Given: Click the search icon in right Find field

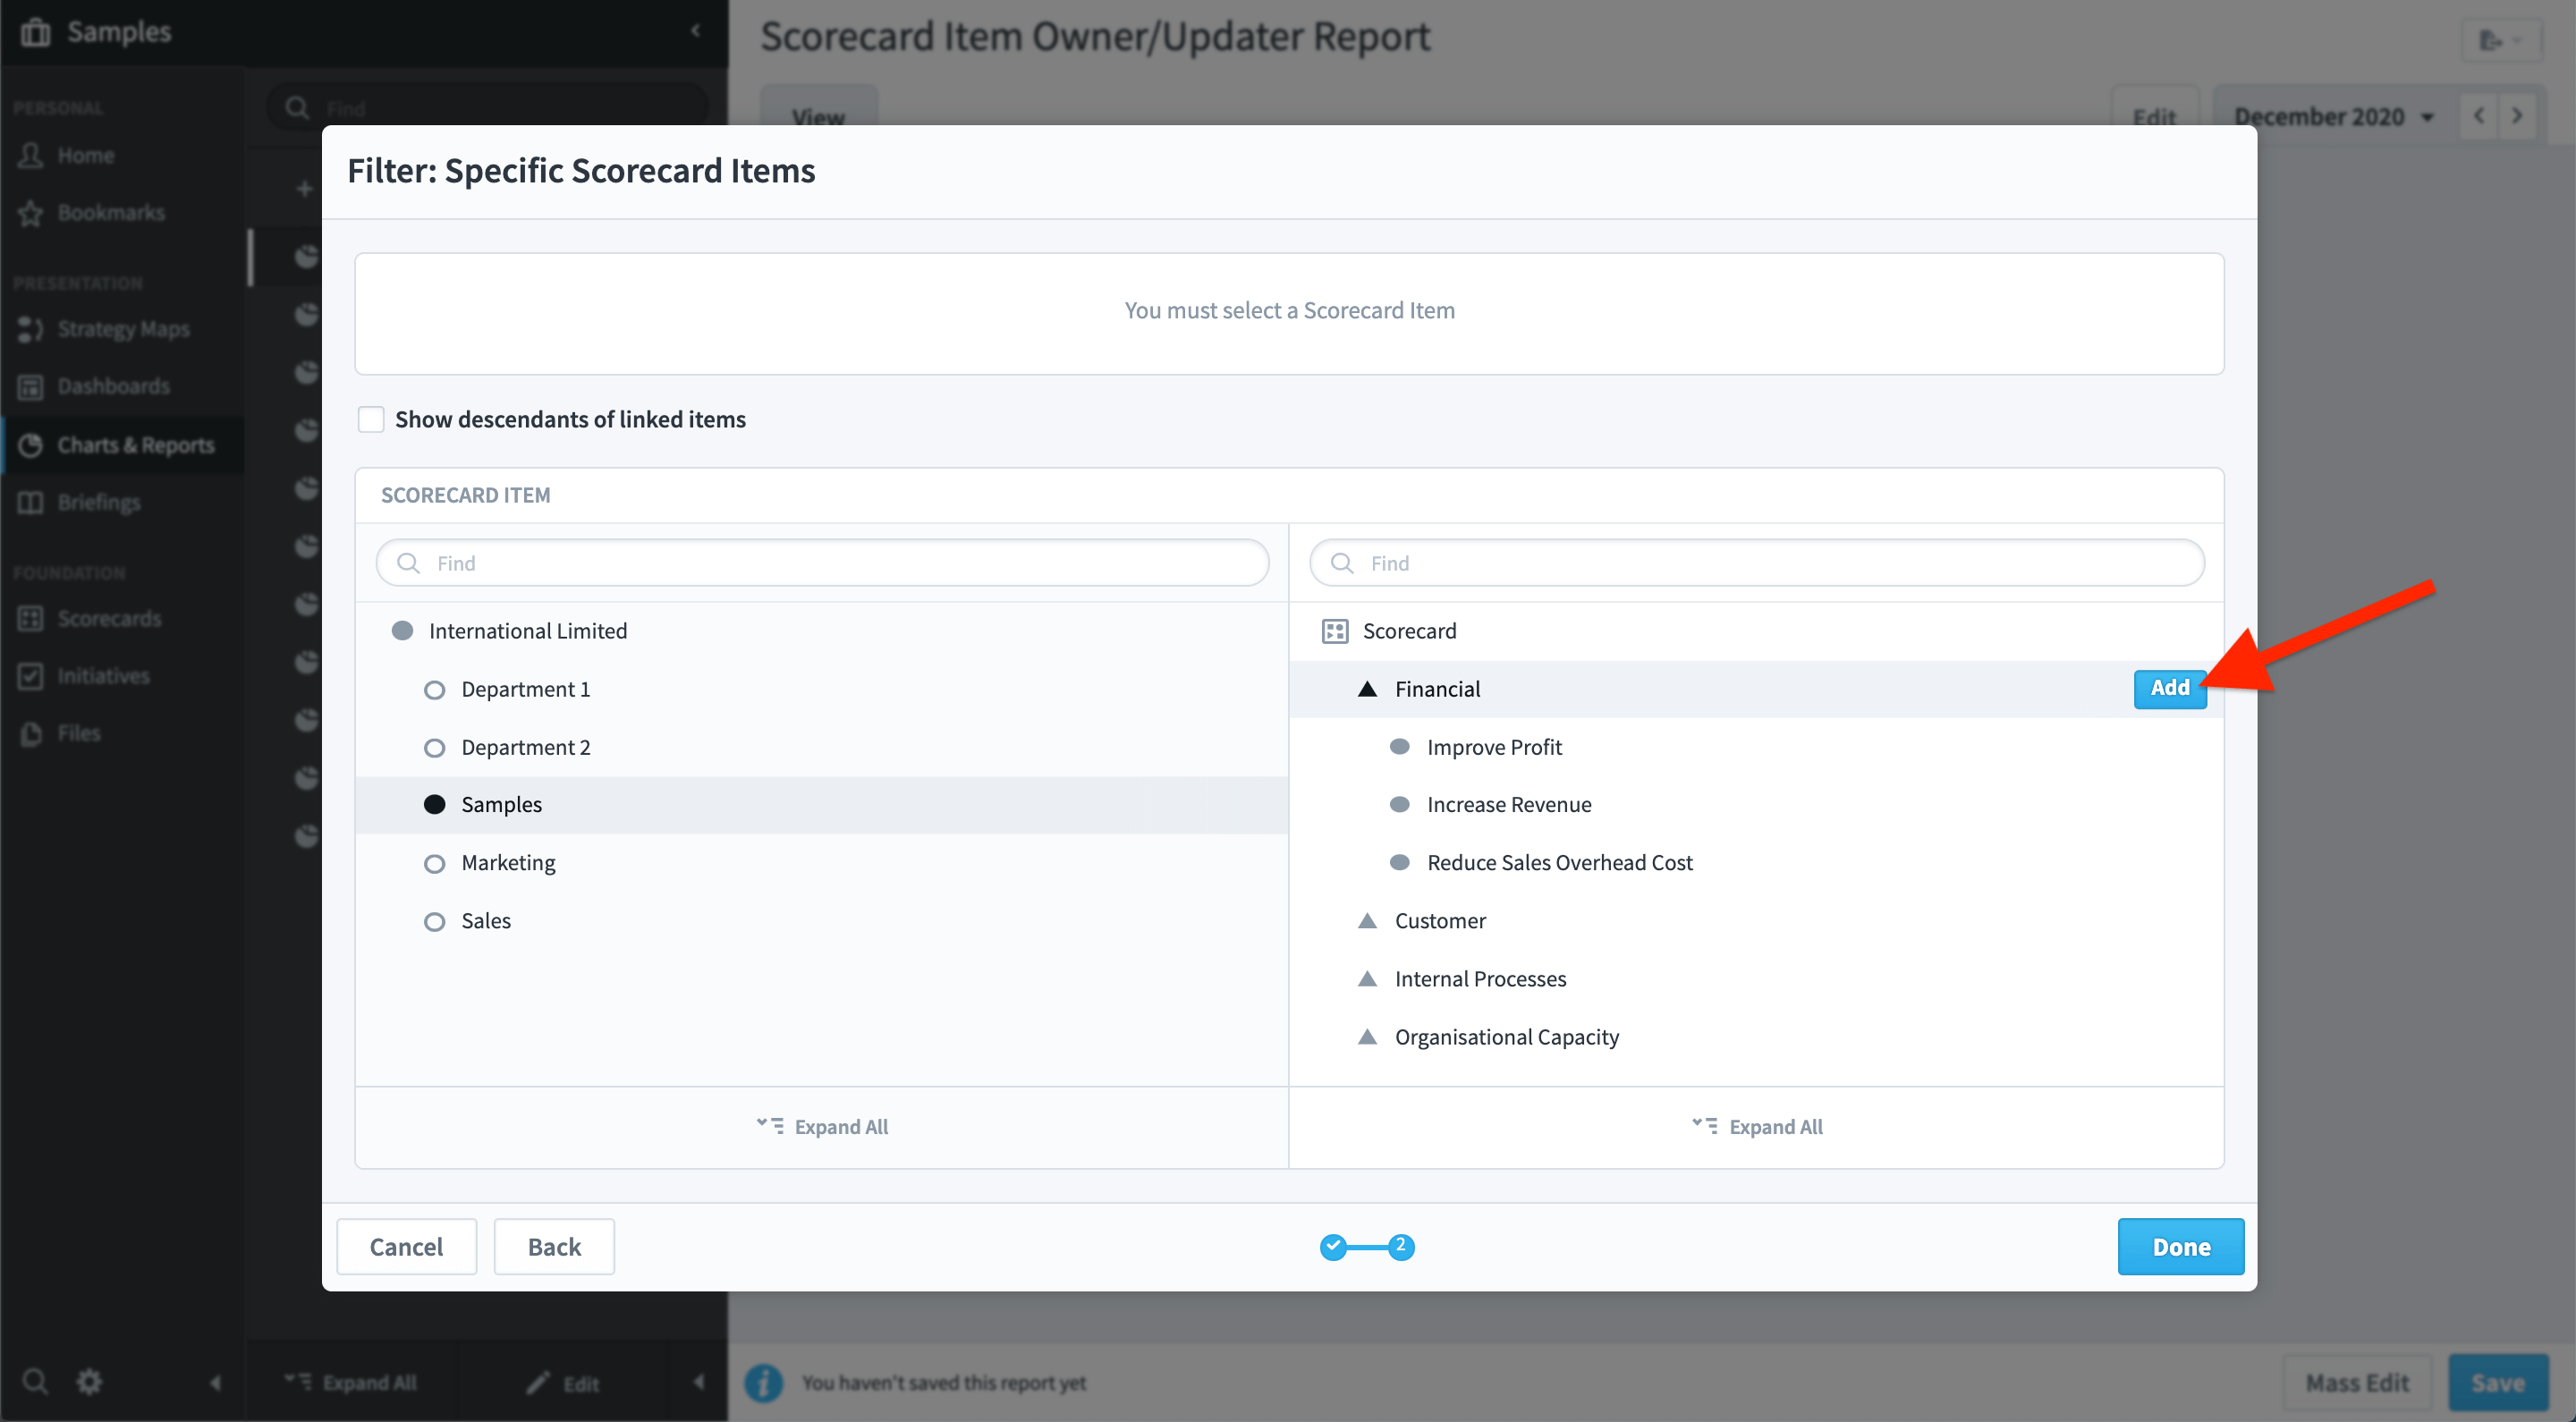Looking at the screenshot, I should [x=1342, y=563].
